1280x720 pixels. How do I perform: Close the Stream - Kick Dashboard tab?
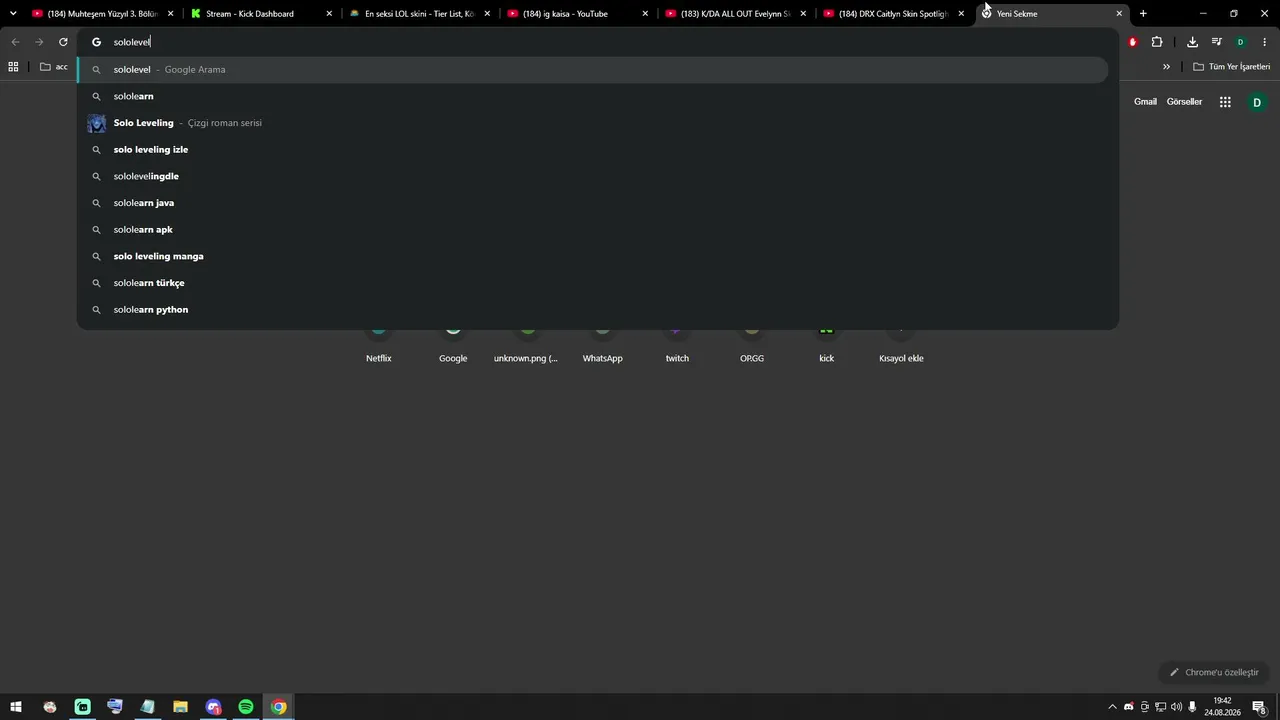(x=329, y=14)
